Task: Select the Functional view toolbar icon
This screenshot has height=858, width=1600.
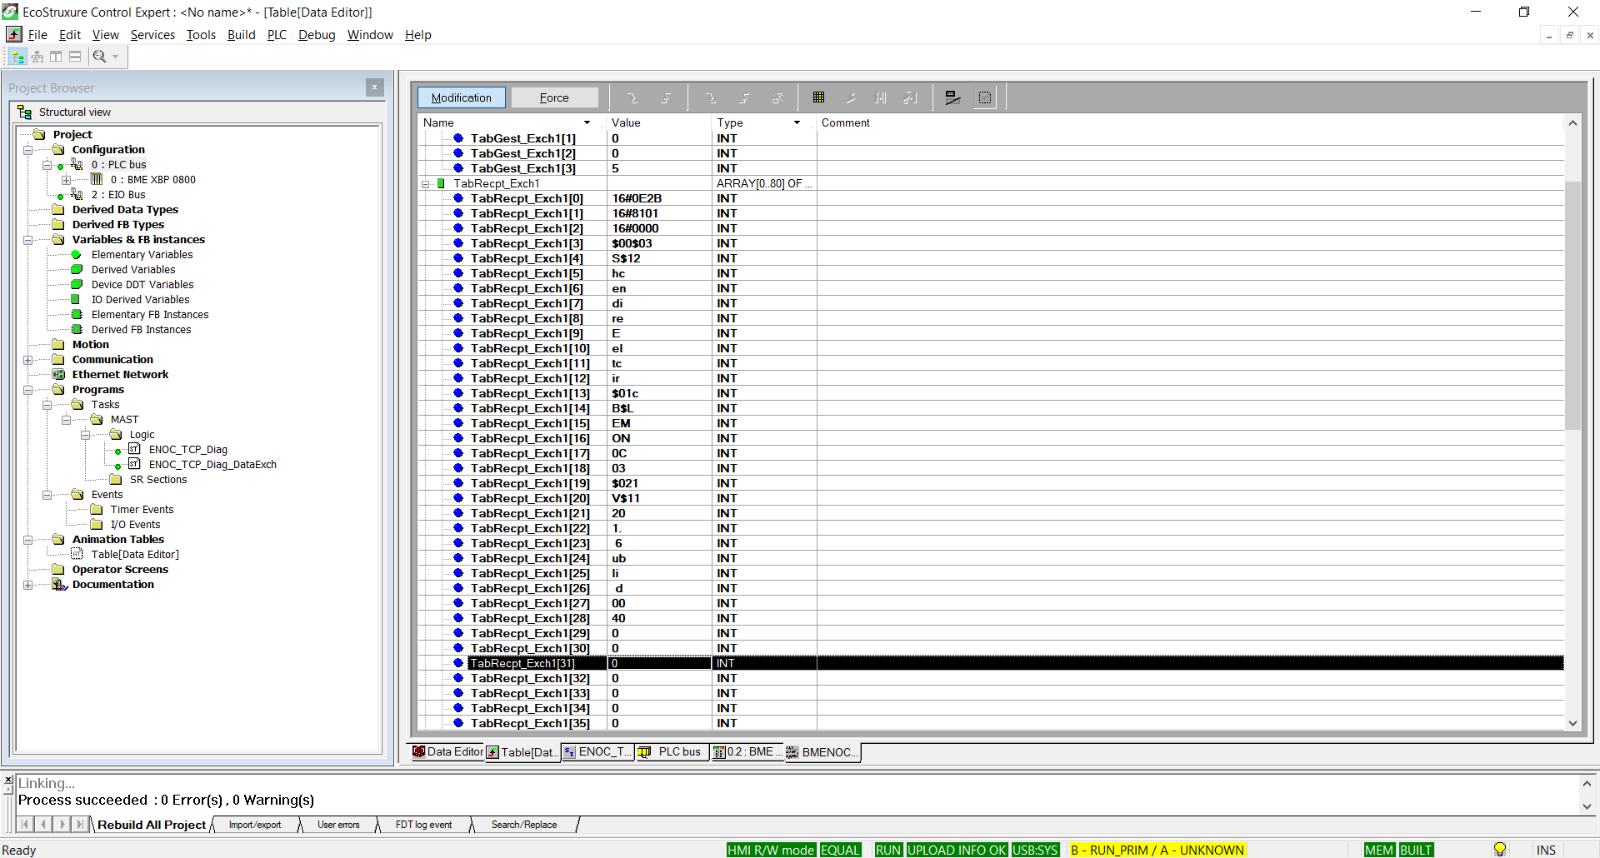Action: pyautogui.click(x=37, y=57)
